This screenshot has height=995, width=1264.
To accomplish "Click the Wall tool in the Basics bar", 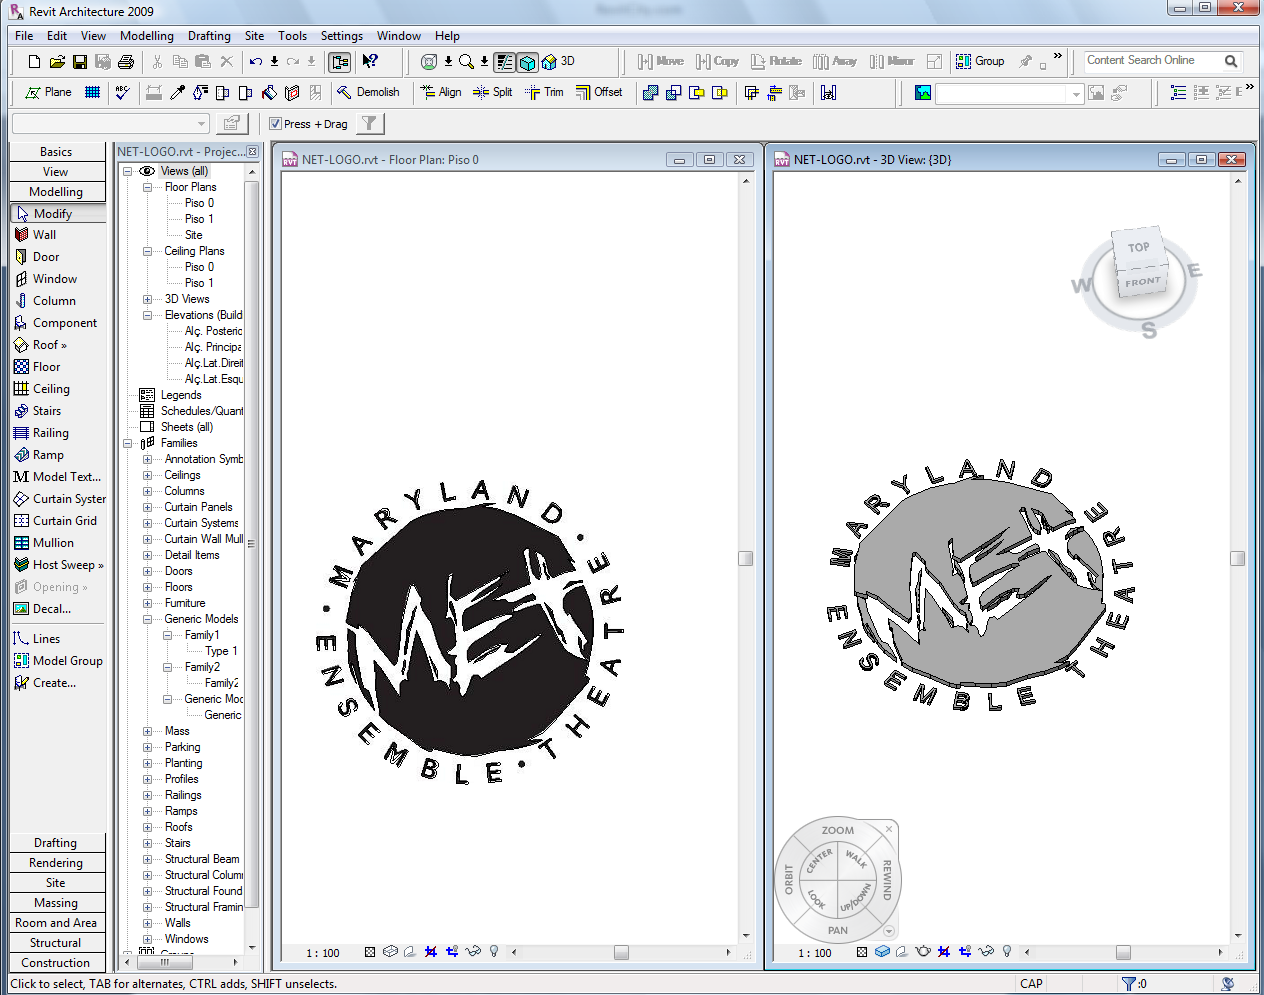I will tap(45, 234).
